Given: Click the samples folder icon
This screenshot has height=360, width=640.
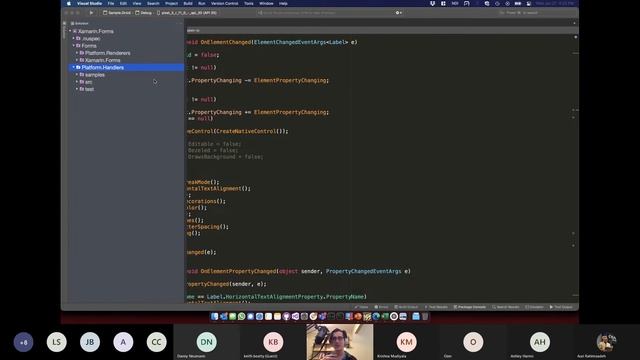Looking at the screenshot, I should click(82, 75).
